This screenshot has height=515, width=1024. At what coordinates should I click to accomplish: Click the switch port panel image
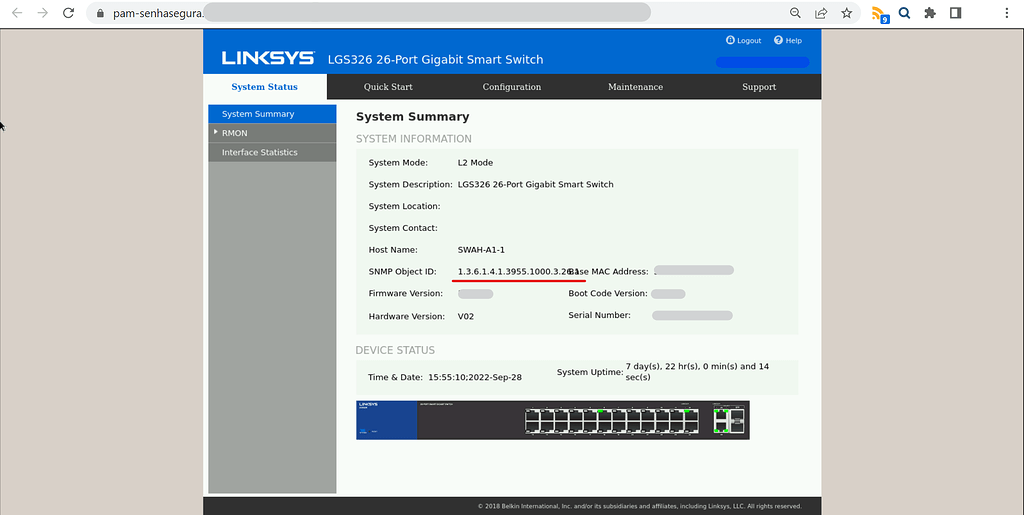tap(552, 420)
